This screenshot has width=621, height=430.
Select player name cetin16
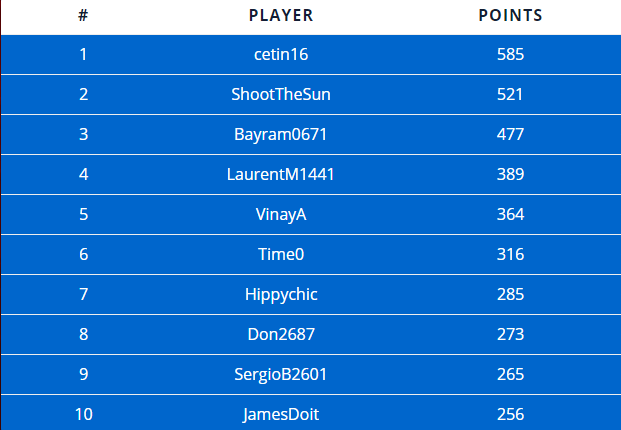(x=281, y=54)
